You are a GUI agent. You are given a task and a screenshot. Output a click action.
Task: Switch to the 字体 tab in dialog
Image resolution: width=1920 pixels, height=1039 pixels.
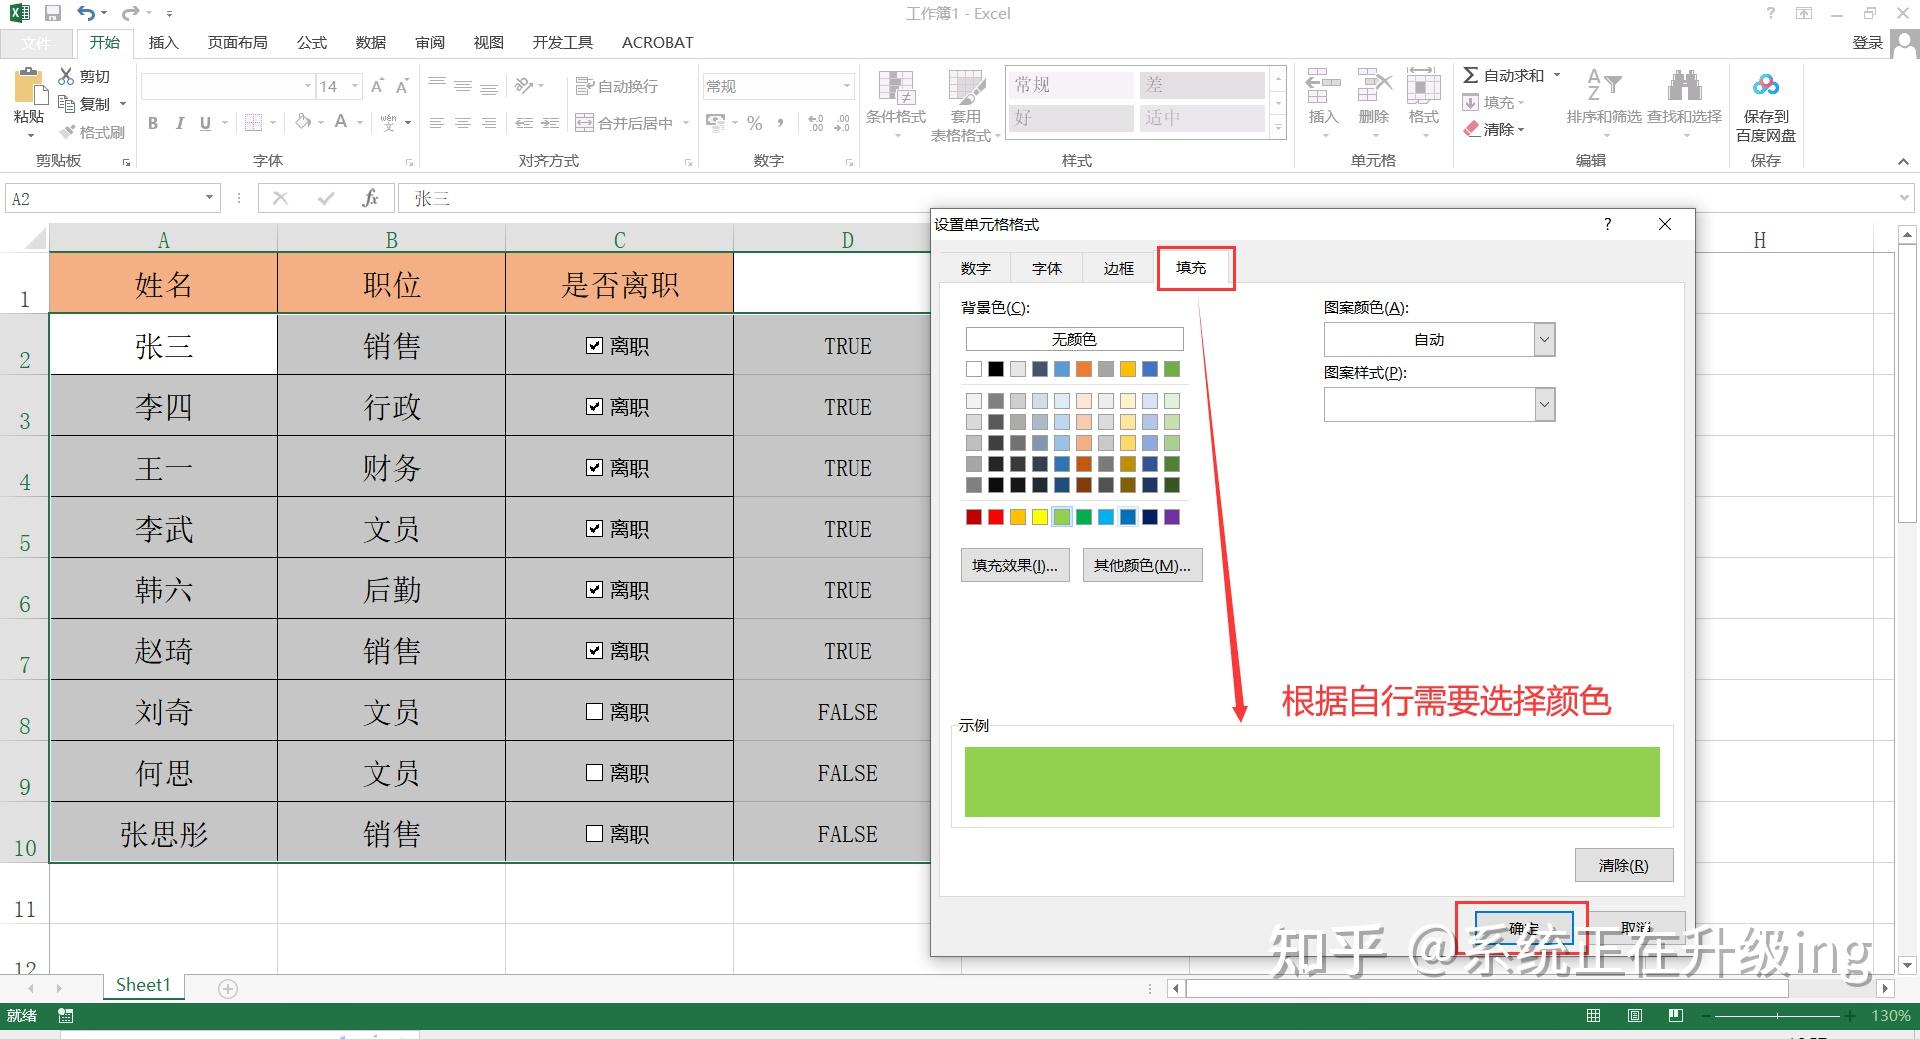coord(1047,269)
